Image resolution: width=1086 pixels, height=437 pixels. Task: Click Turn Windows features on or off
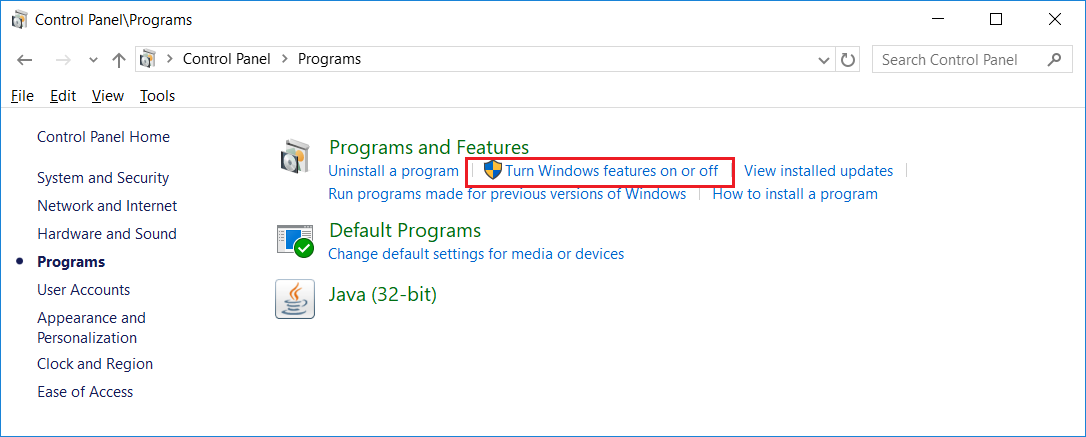(612, 171)
